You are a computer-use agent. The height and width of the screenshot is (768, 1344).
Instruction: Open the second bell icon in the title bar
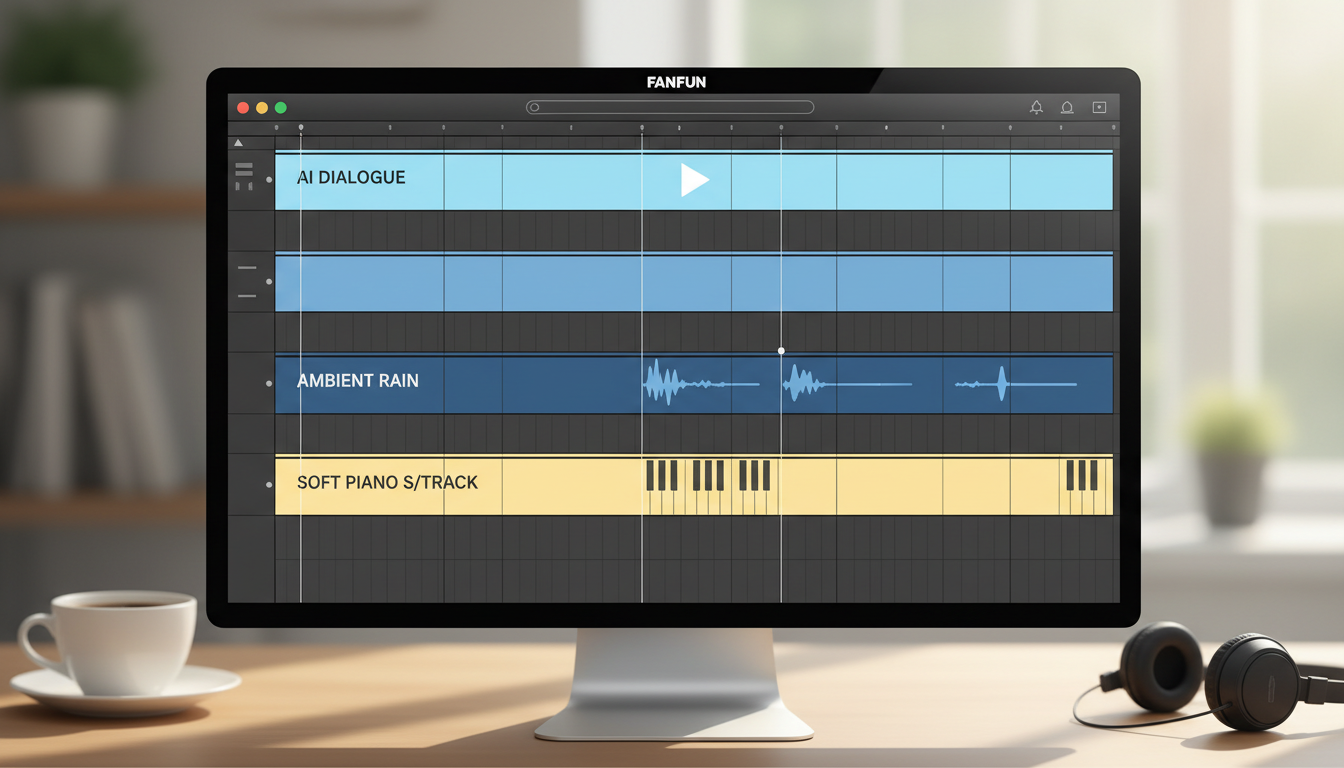pos(1067,107)
